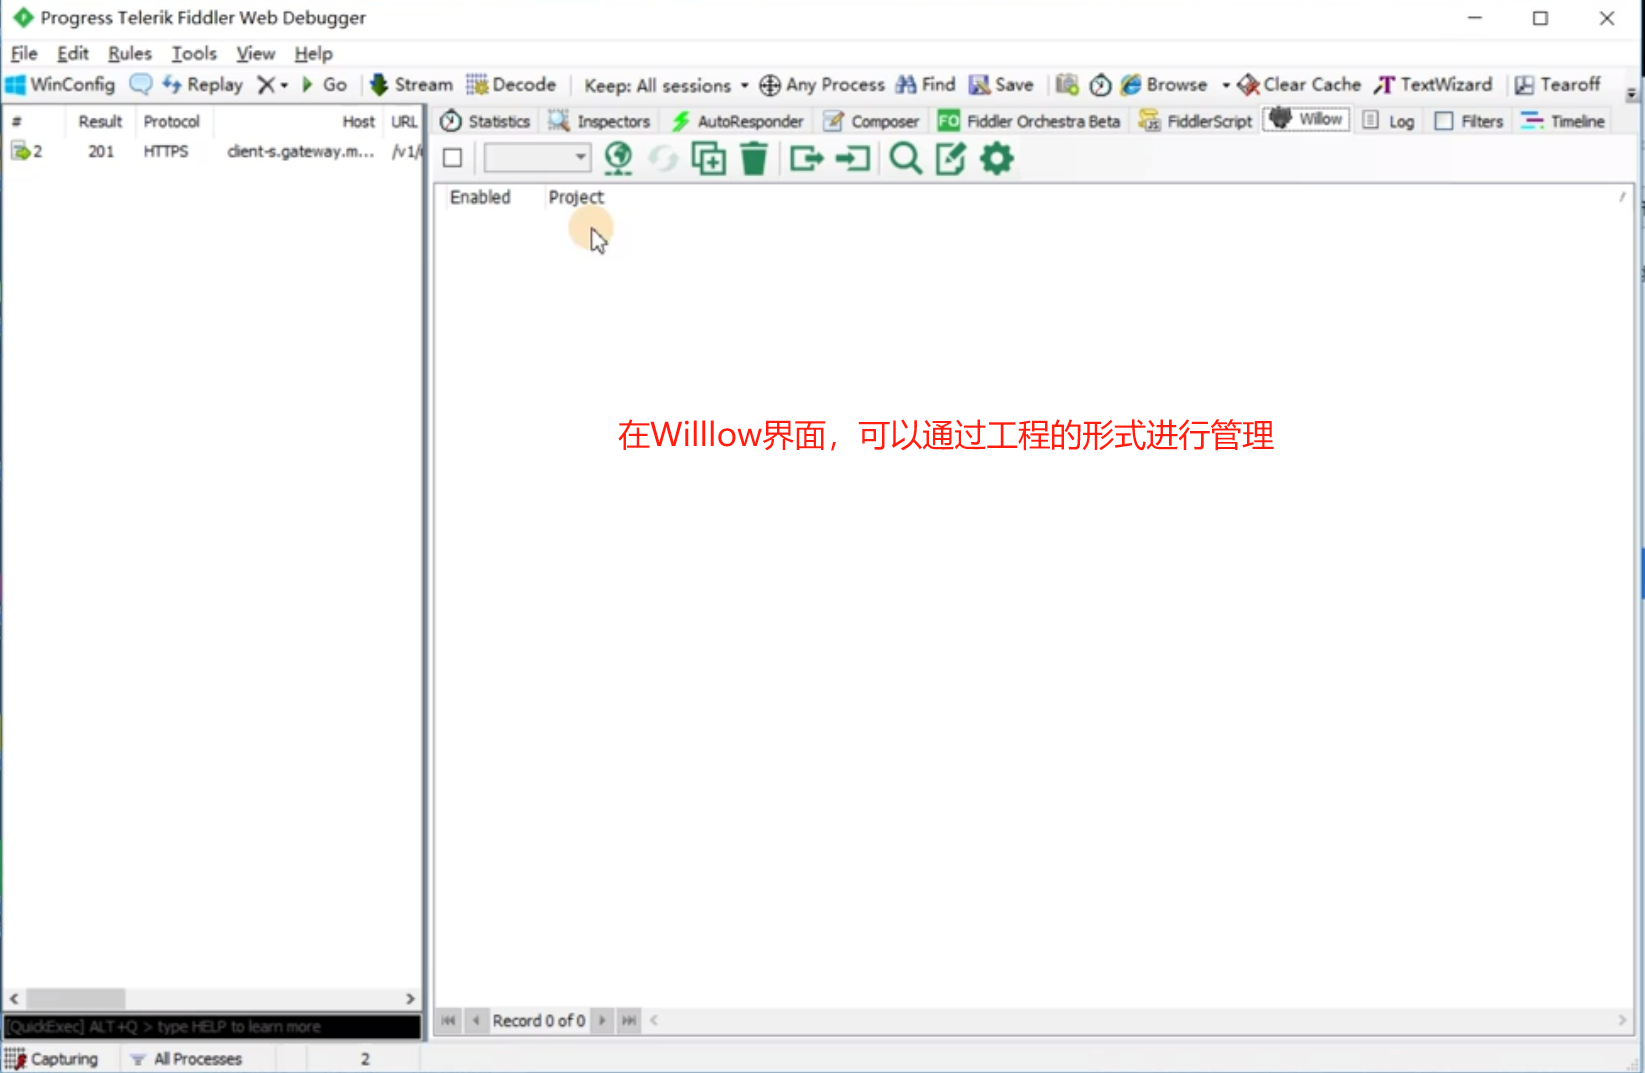This screenshot has height=1073, width=1645.
Task: Open the Filters tab
Action: 1469,121
